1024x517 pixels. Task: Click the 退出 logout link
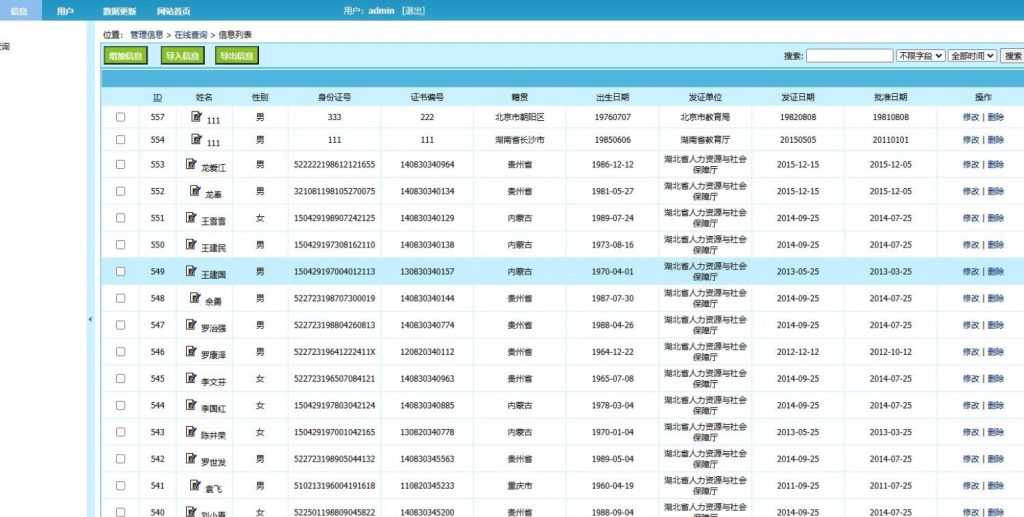coord(413,11)
